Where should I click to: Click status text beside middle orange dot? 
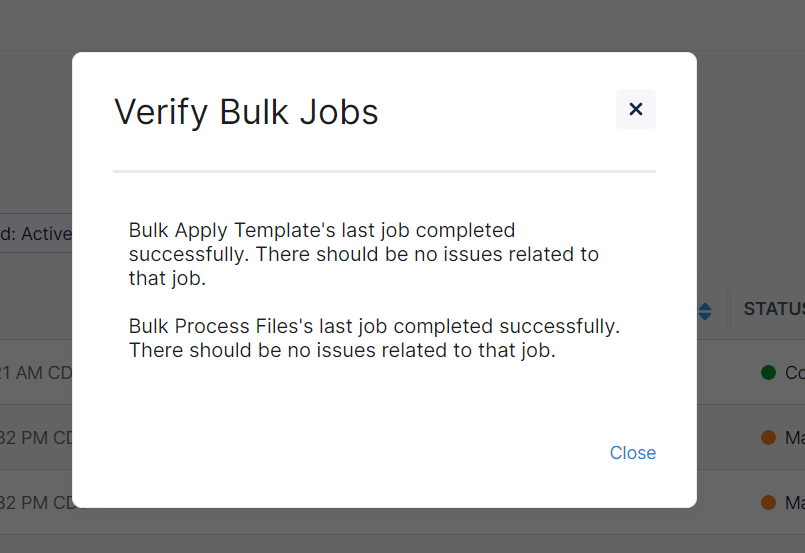click(794, 437)
